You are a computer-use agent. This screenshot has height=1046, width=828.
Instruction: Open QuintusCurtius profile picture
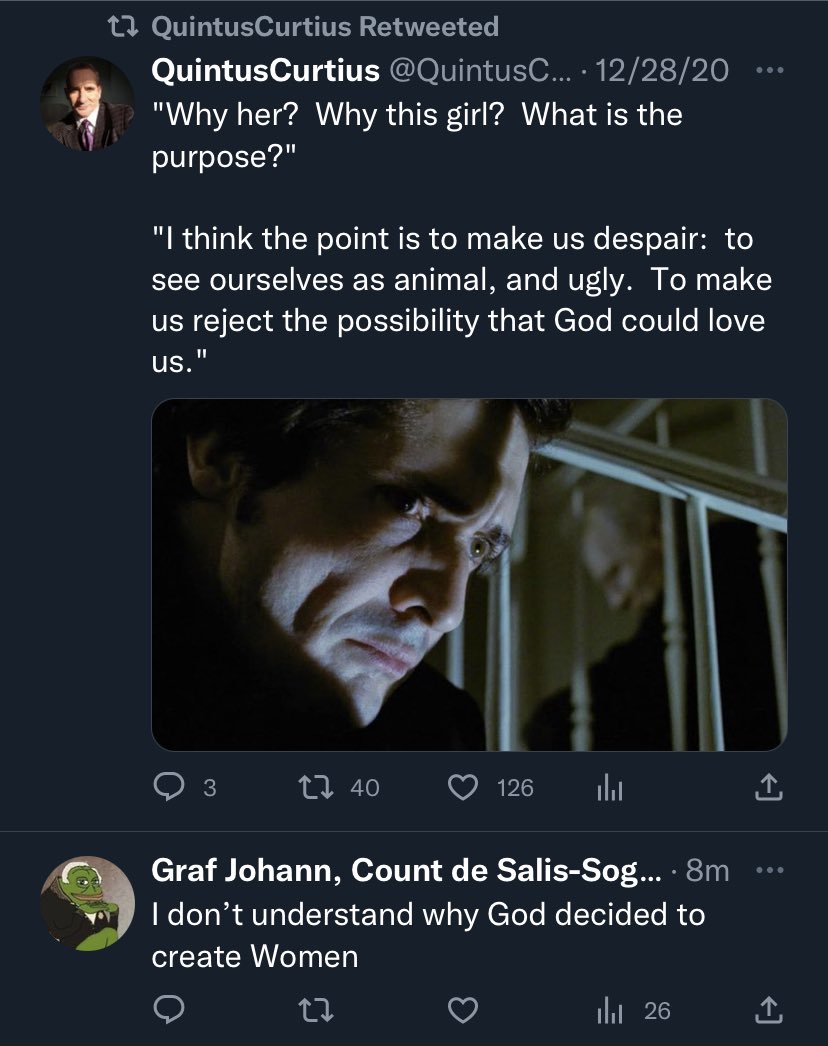tap(87, 103)
